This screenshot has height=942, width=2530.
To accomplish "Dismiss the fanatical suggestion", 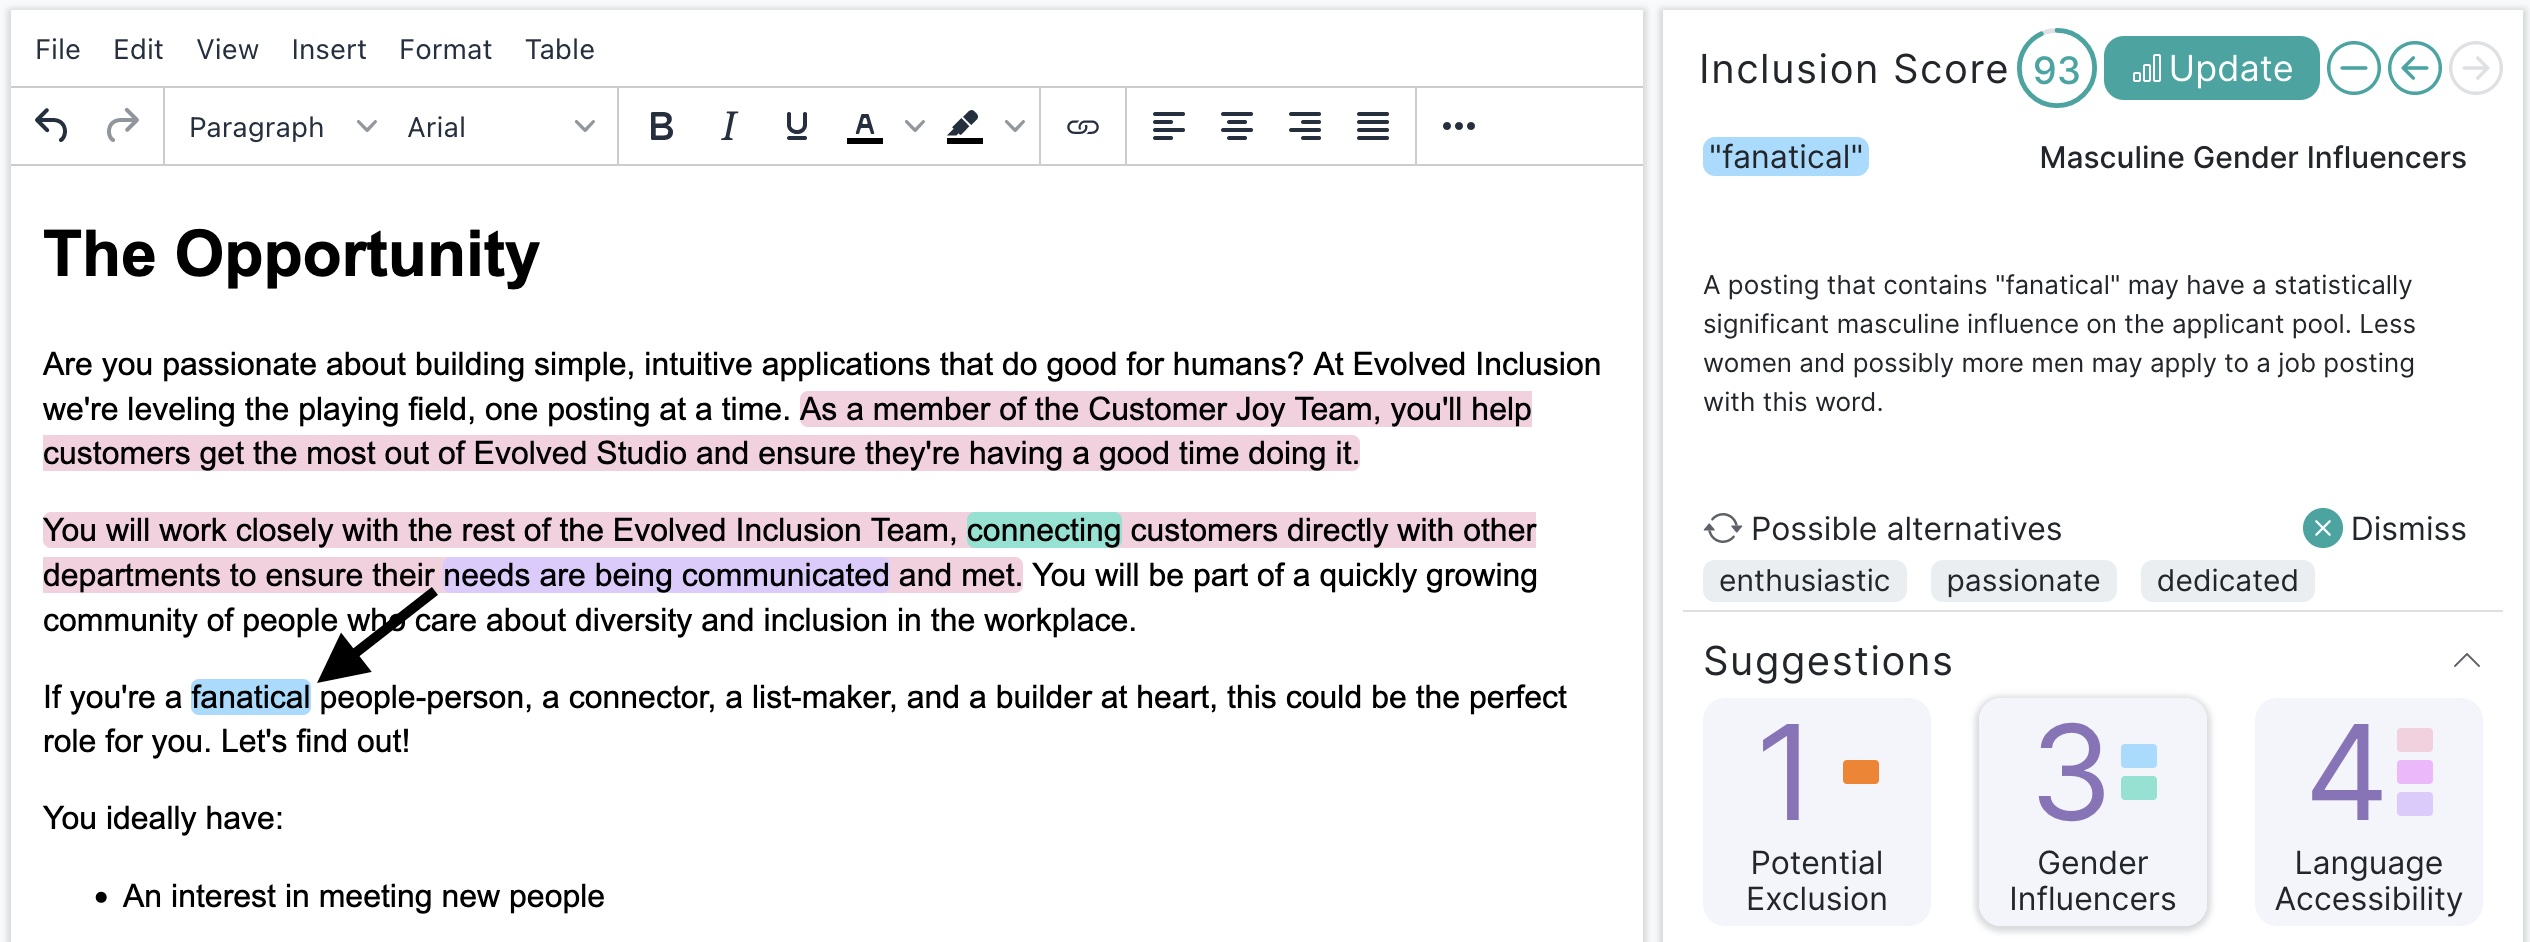I will (x=2384, y=528).
